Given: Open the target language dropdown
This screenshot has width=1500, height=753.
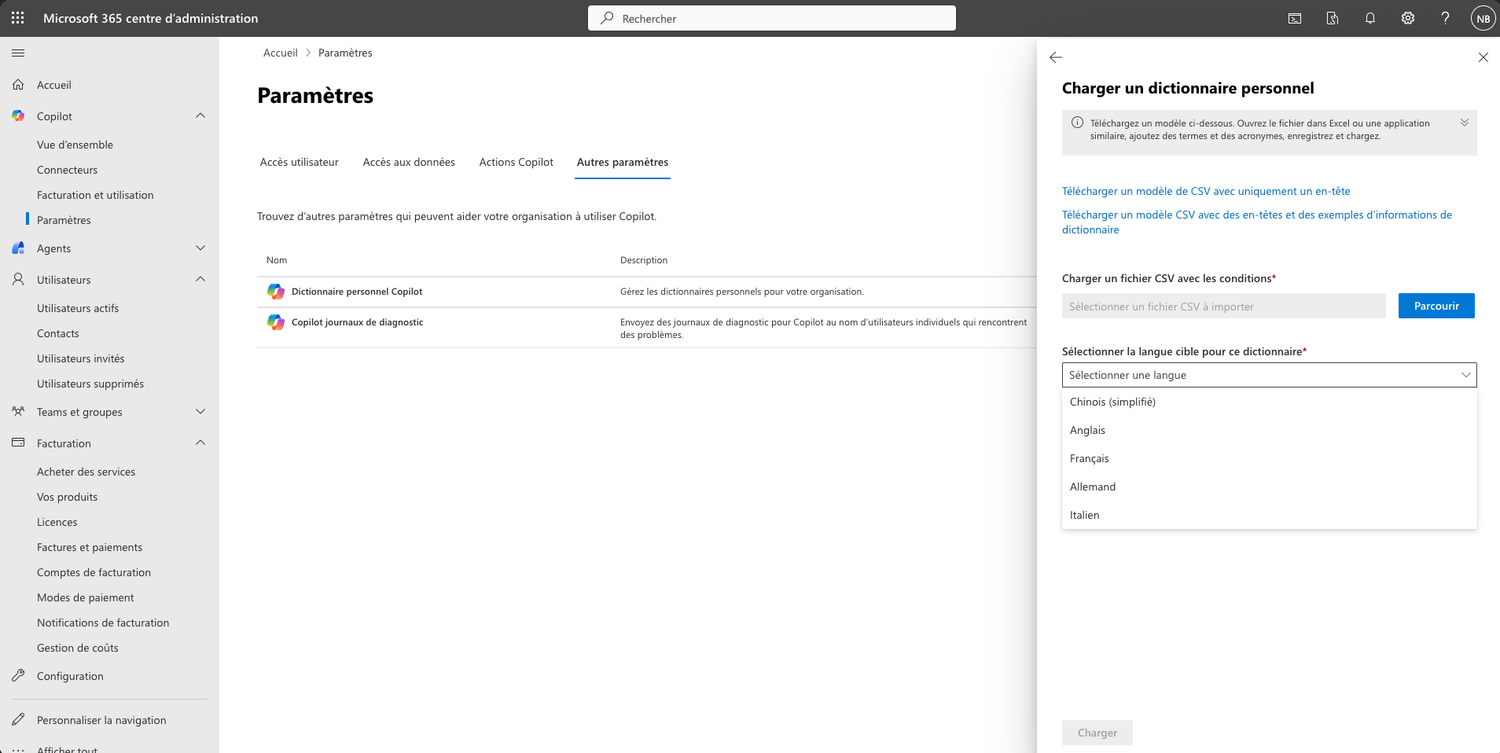Looking at the screenshot, I should 1268,375.
